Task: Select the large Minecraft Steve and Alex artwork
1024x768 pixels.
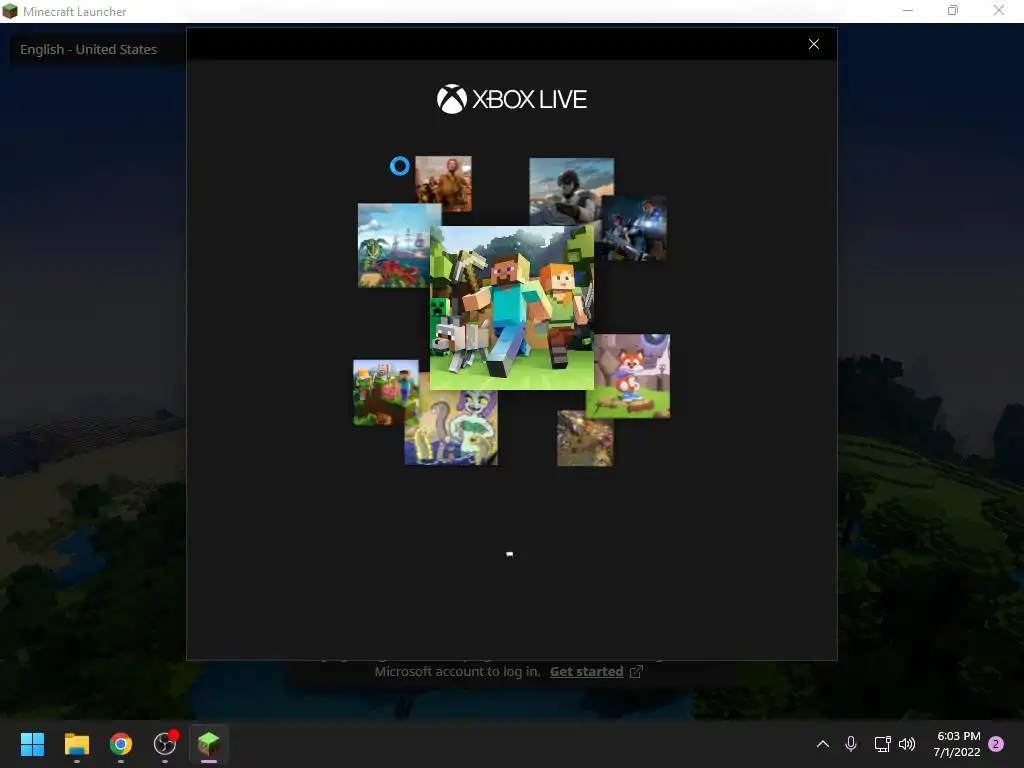Action: (512, 308)
